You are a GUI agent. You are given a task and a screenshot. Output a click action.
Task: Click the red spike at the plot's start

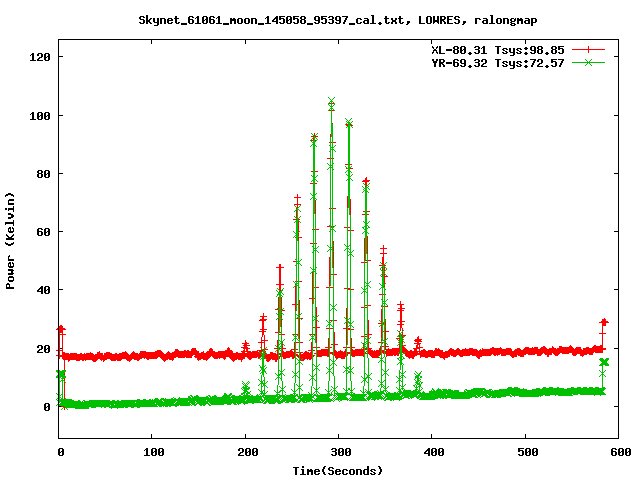point(60,329)
